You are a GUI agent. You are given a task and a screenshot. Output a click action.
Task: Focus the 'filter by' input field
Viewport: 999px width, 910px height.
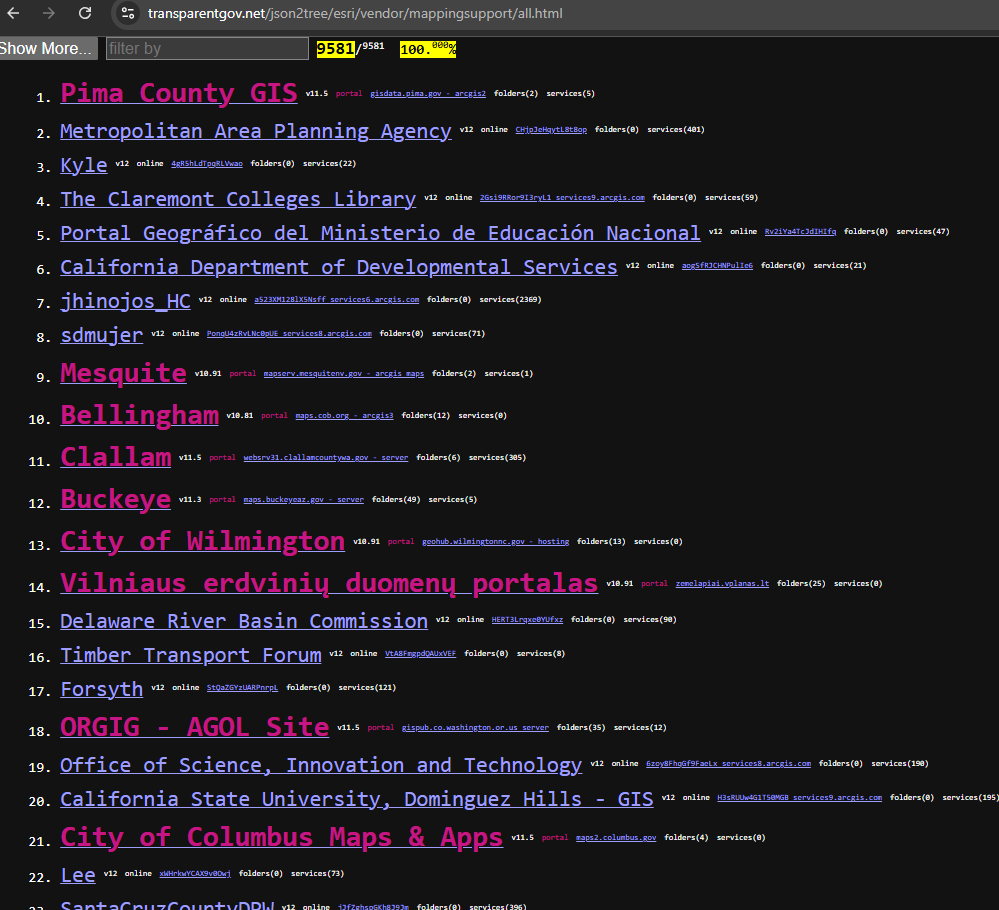point(207,48)
